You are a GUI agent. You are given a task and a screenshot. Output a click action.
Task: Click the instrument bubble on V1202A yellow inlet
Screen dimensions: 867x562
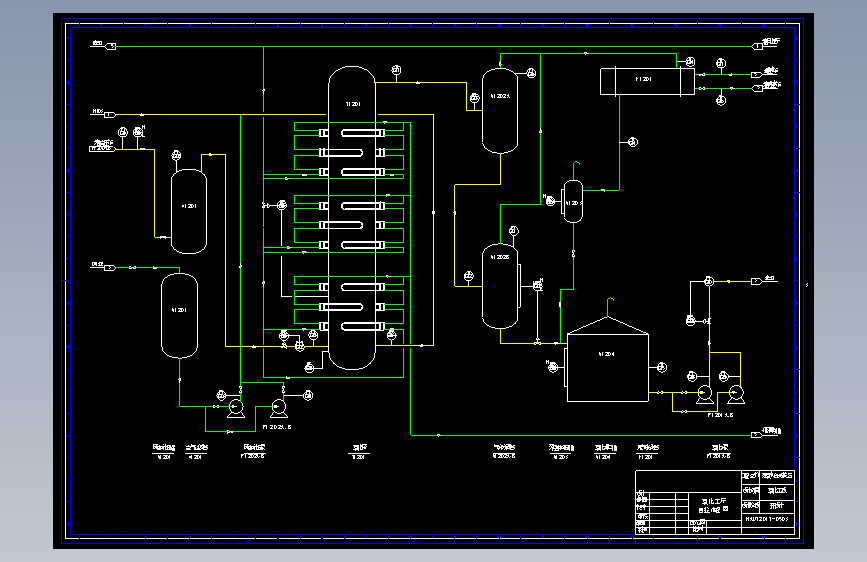[474, 98]
